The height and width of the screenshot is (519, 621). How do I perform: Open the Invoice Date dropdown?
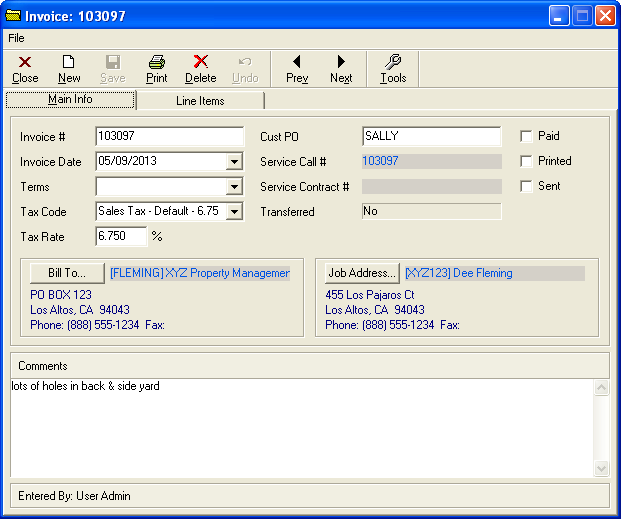(234, 161)
